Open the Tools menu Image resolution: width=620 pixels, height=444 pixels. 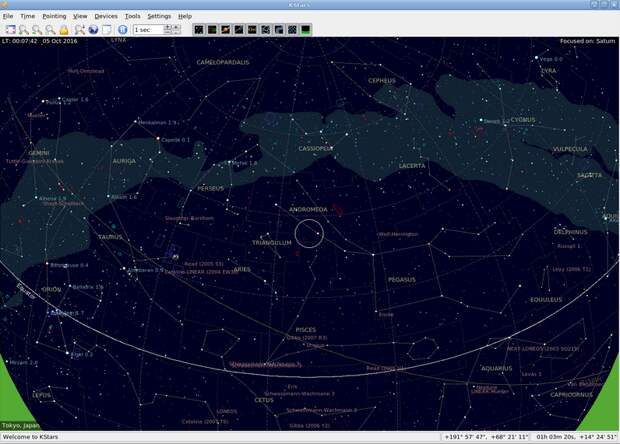coord(132,16)
